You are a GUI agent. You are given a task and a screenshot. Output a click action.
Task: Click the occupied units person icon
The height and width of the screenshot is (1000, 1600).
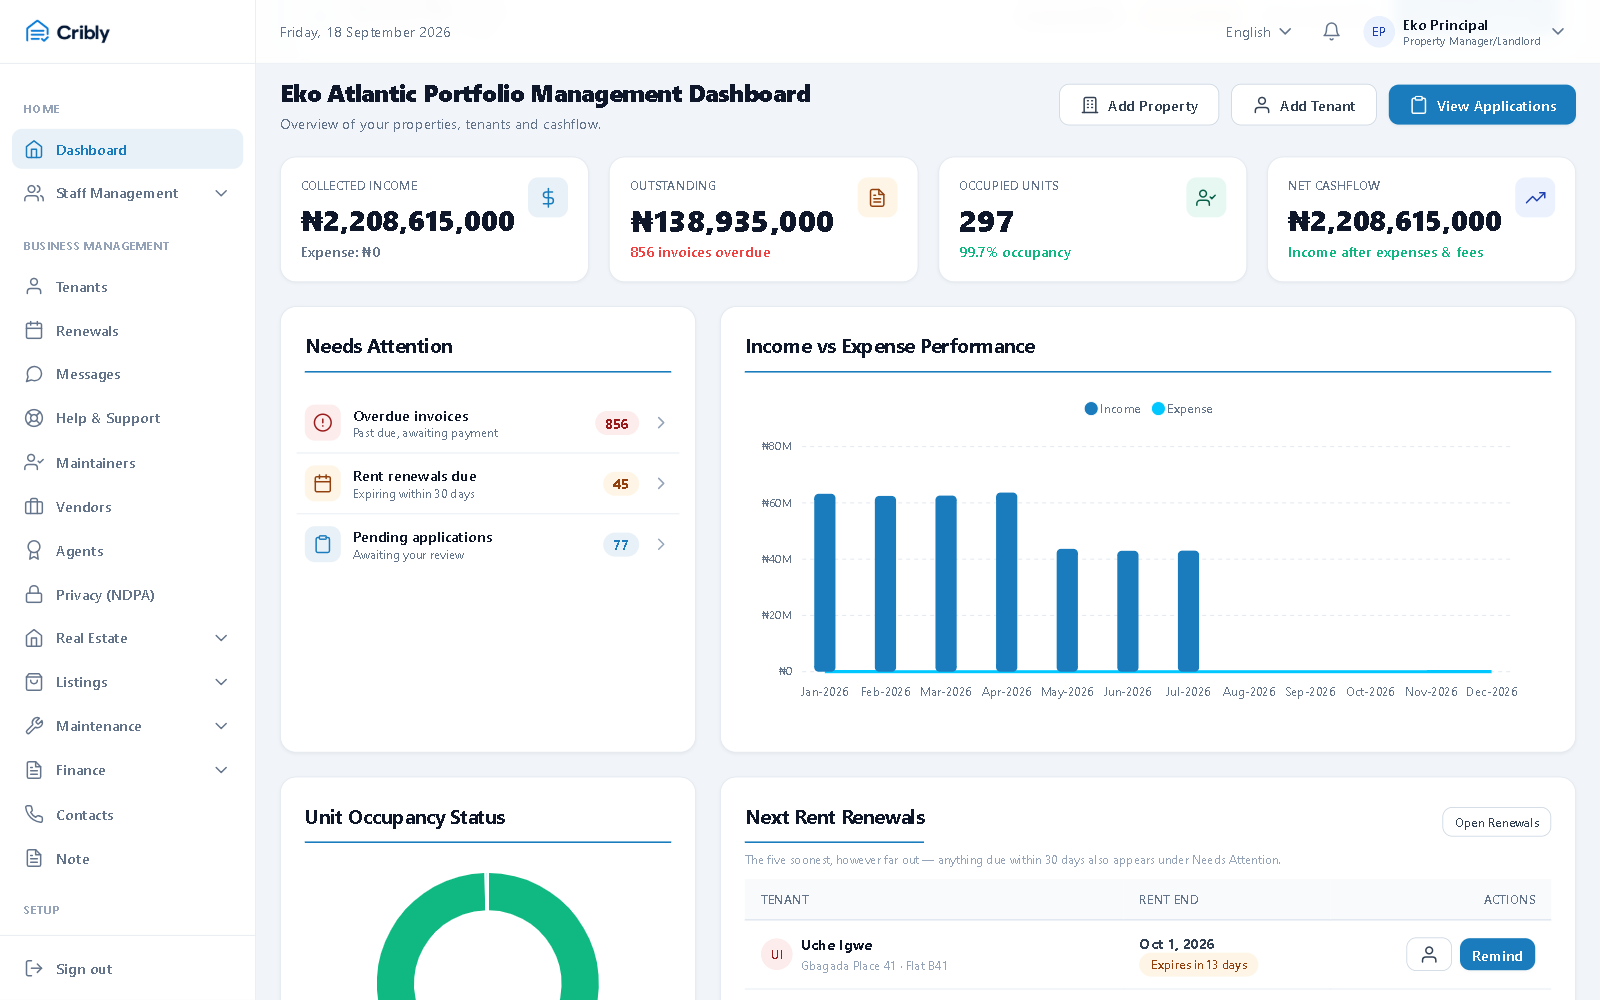click(1206, 198)
